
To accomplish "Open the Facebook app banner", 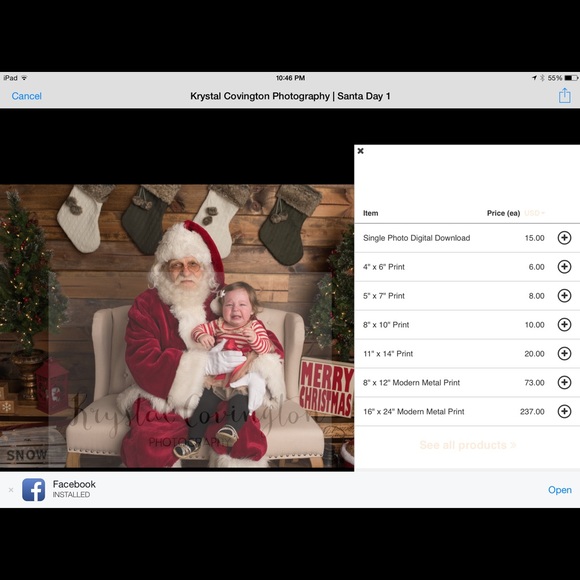I will point(560,490).
